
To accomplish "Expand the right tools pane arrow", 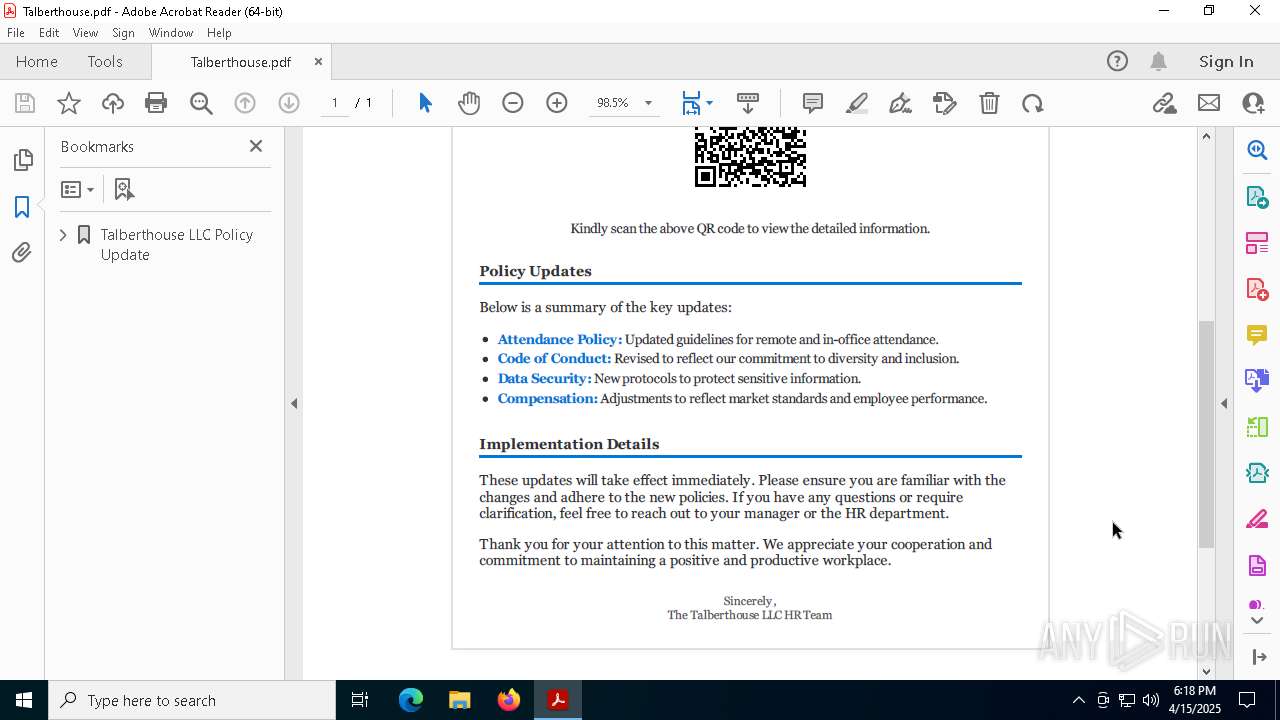I will [x=1257, y=657].
